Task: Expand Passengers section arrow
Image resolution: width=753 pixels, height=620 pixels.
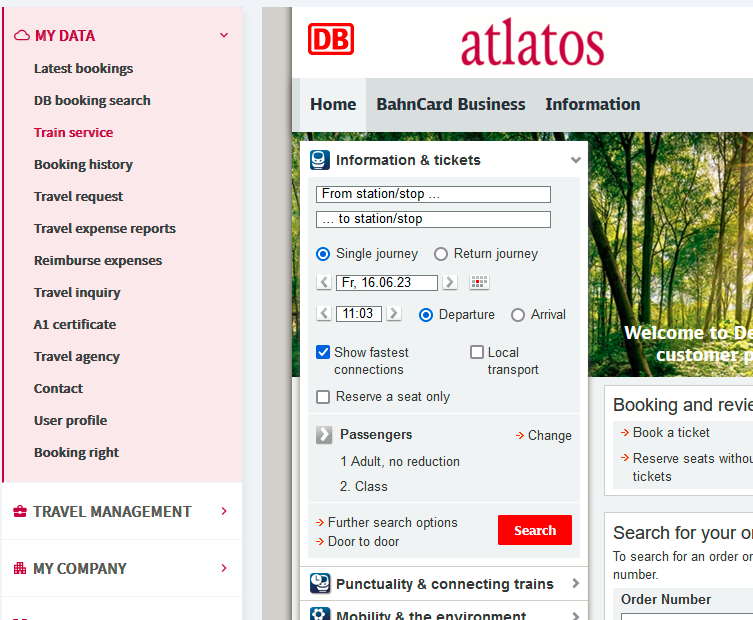Action: (324, 435)
